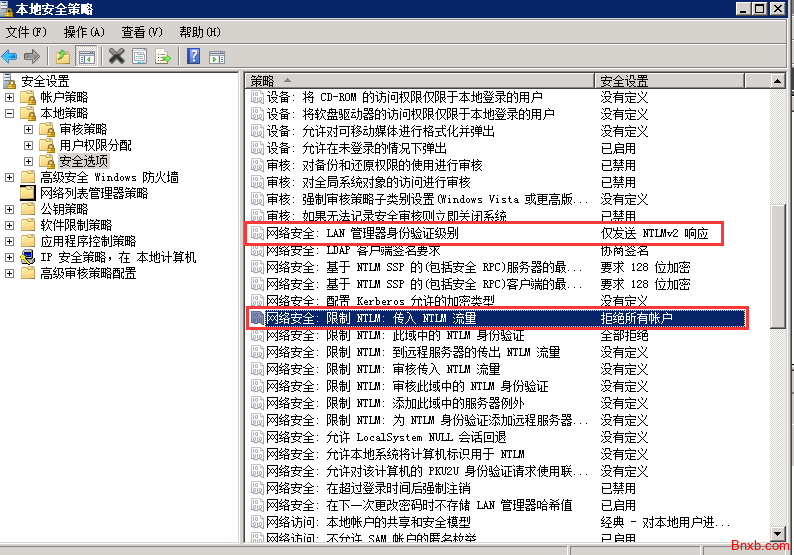Click policy icon of 允许在未登录的情况下弹出 row
This screenshot has width=794, height=555.
pyautogui.click(x=257, y=148)
